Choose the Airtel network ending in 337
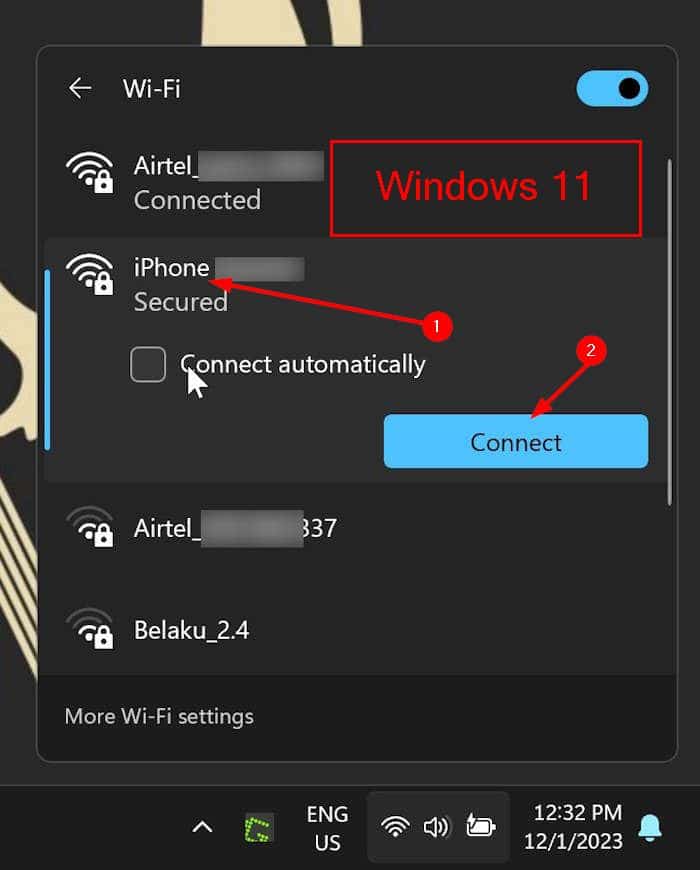 [355, 529]
